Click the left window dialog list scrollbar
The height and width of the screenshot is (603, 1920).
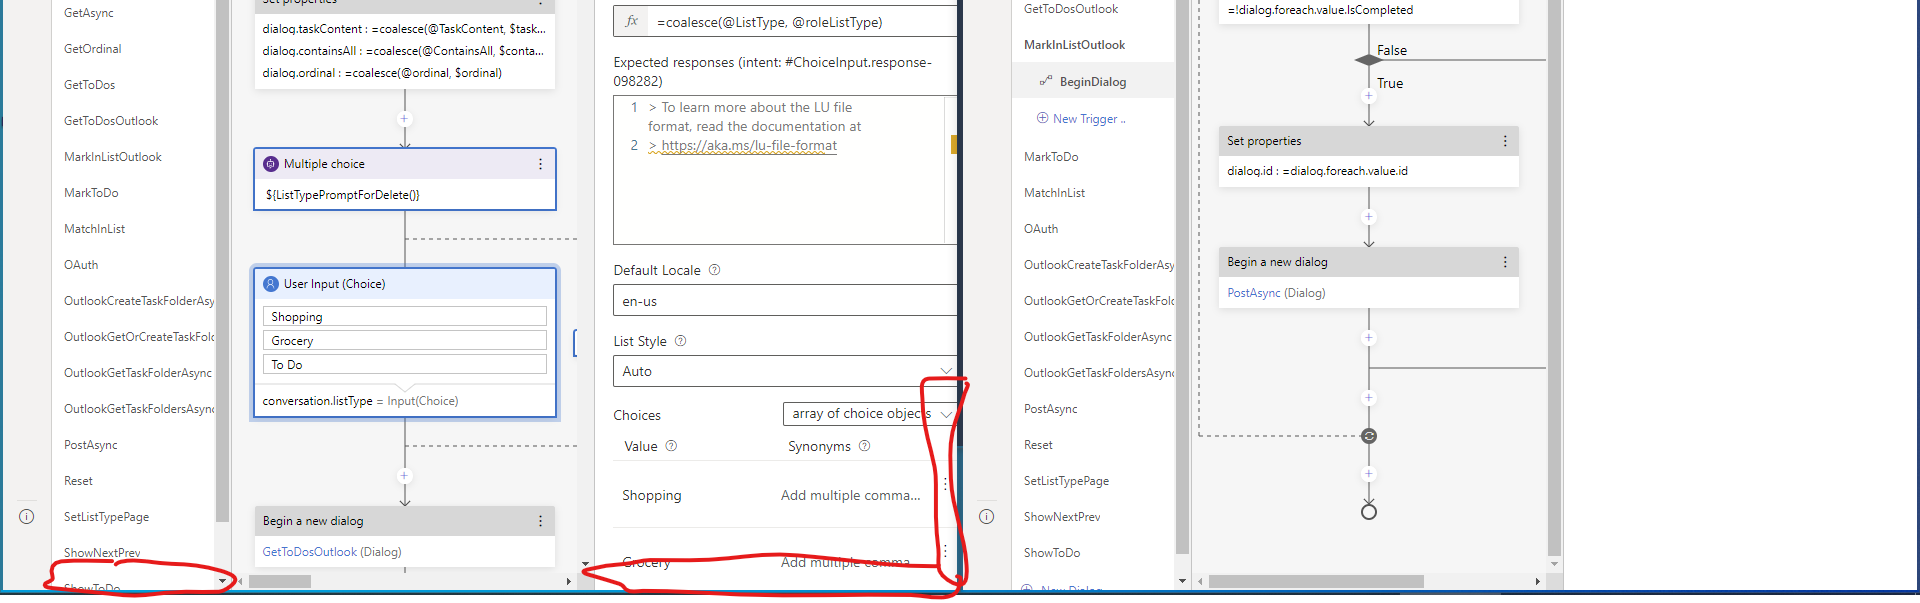tap(222, 260)
